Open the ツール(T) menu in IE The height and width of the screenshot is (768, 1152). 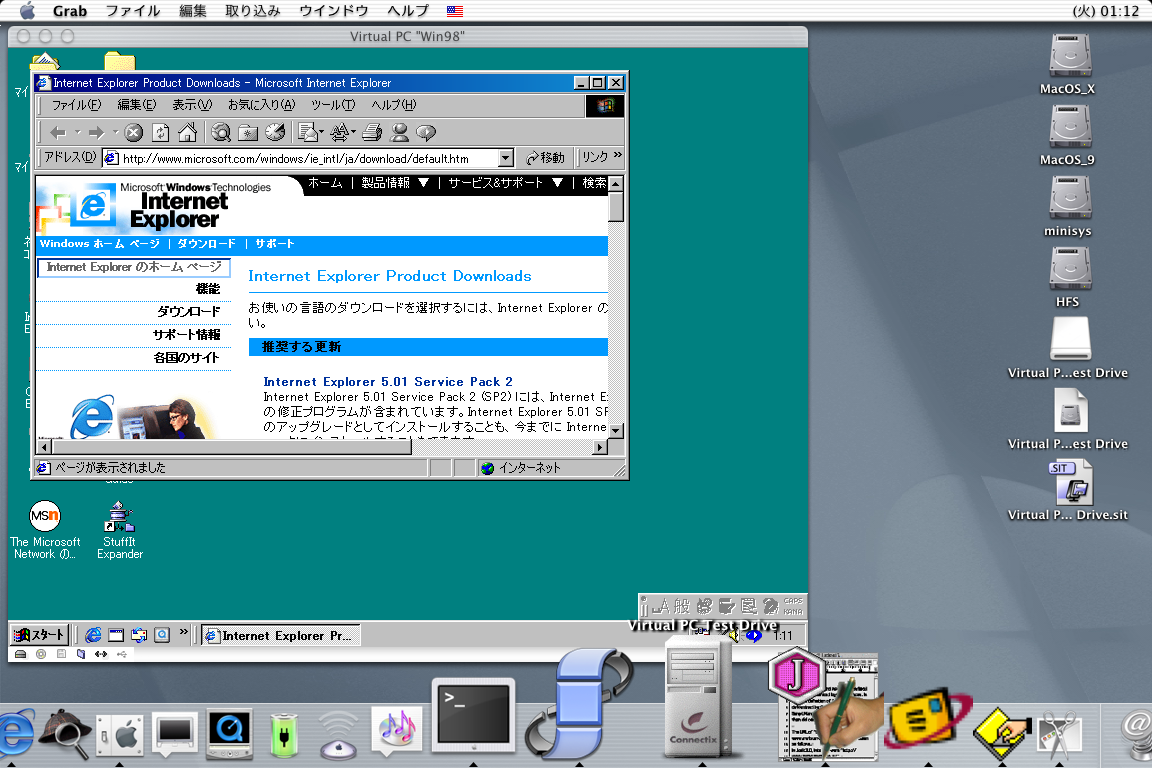coord(332,105)
